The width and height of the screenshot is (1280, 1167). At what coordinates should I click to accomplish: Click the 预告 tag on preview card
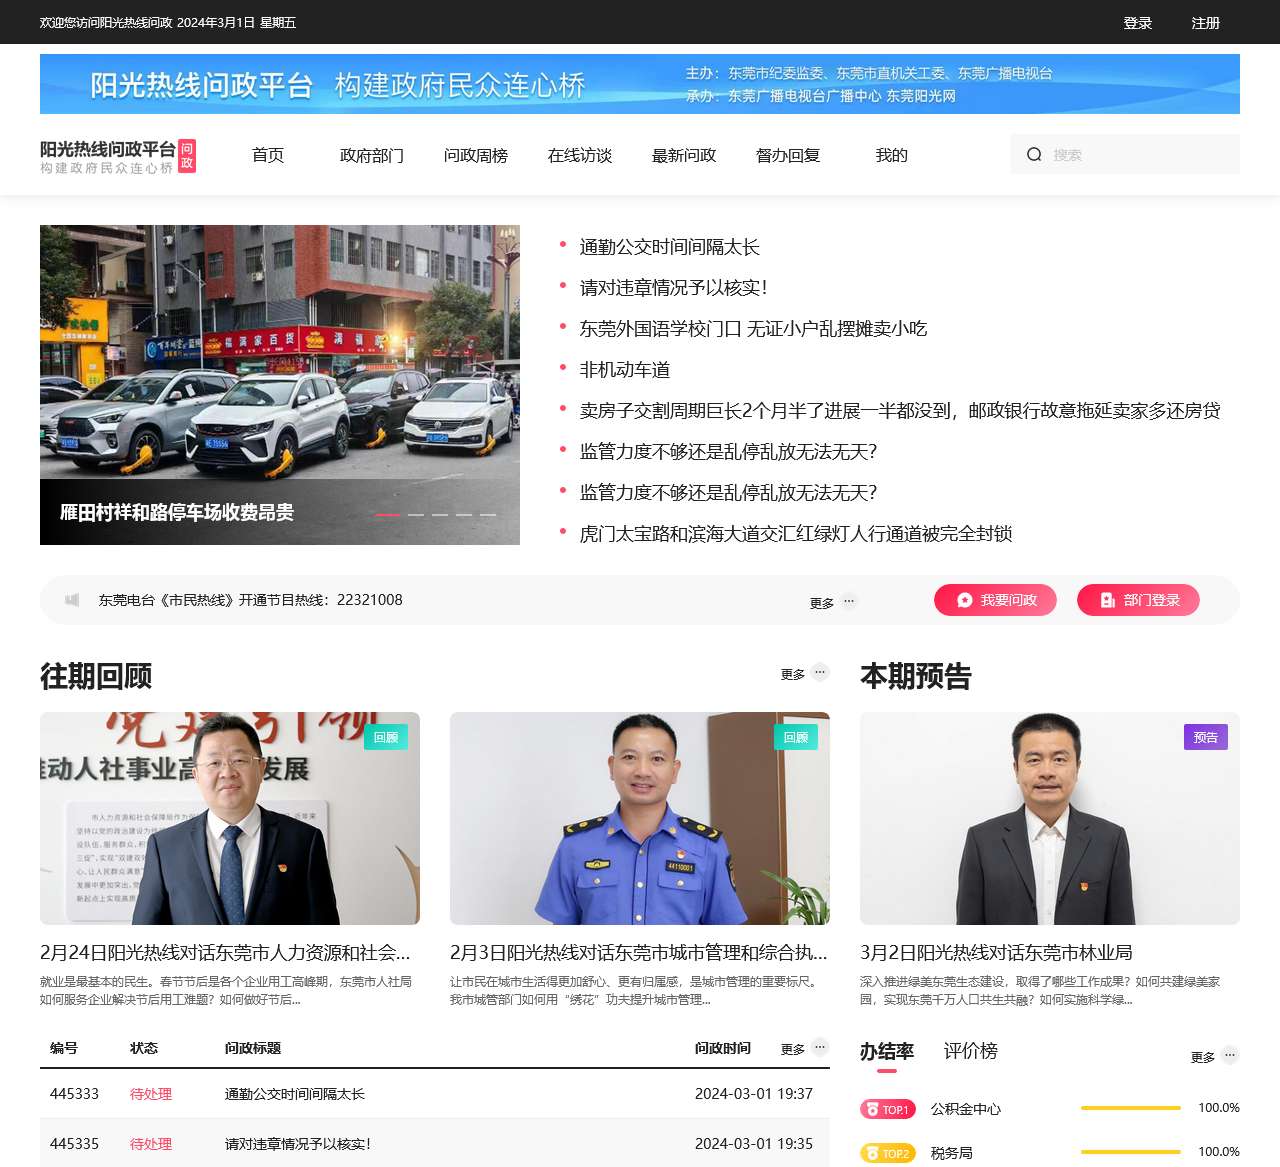(1206, 737)
